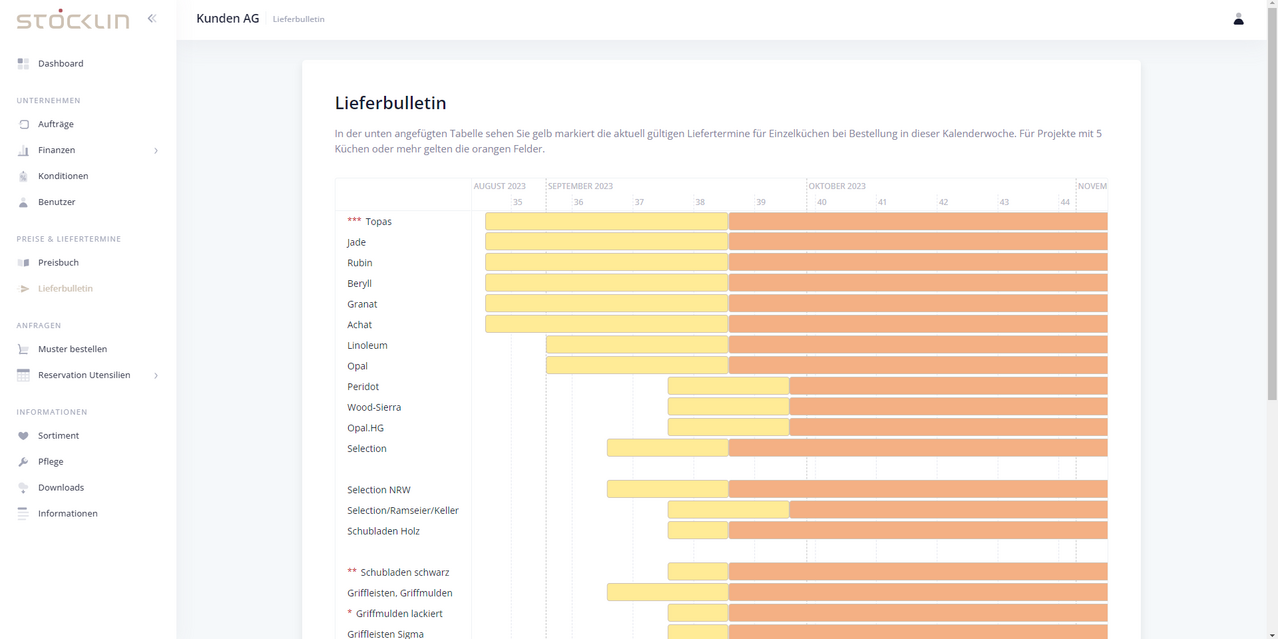The width and height of the screenshot is (1278, 639).
Task: Click Wood-Sierra row label
Action: tap(374, 407)
